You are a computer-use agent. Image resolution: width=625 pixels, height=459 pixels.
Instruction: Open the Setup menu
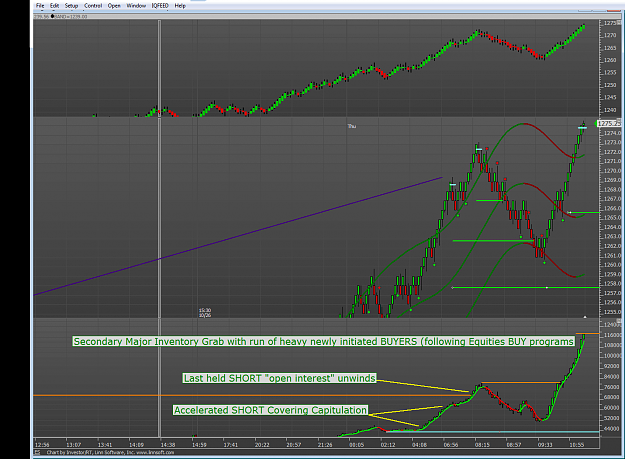pyautogui.click(x=71, y=6)
